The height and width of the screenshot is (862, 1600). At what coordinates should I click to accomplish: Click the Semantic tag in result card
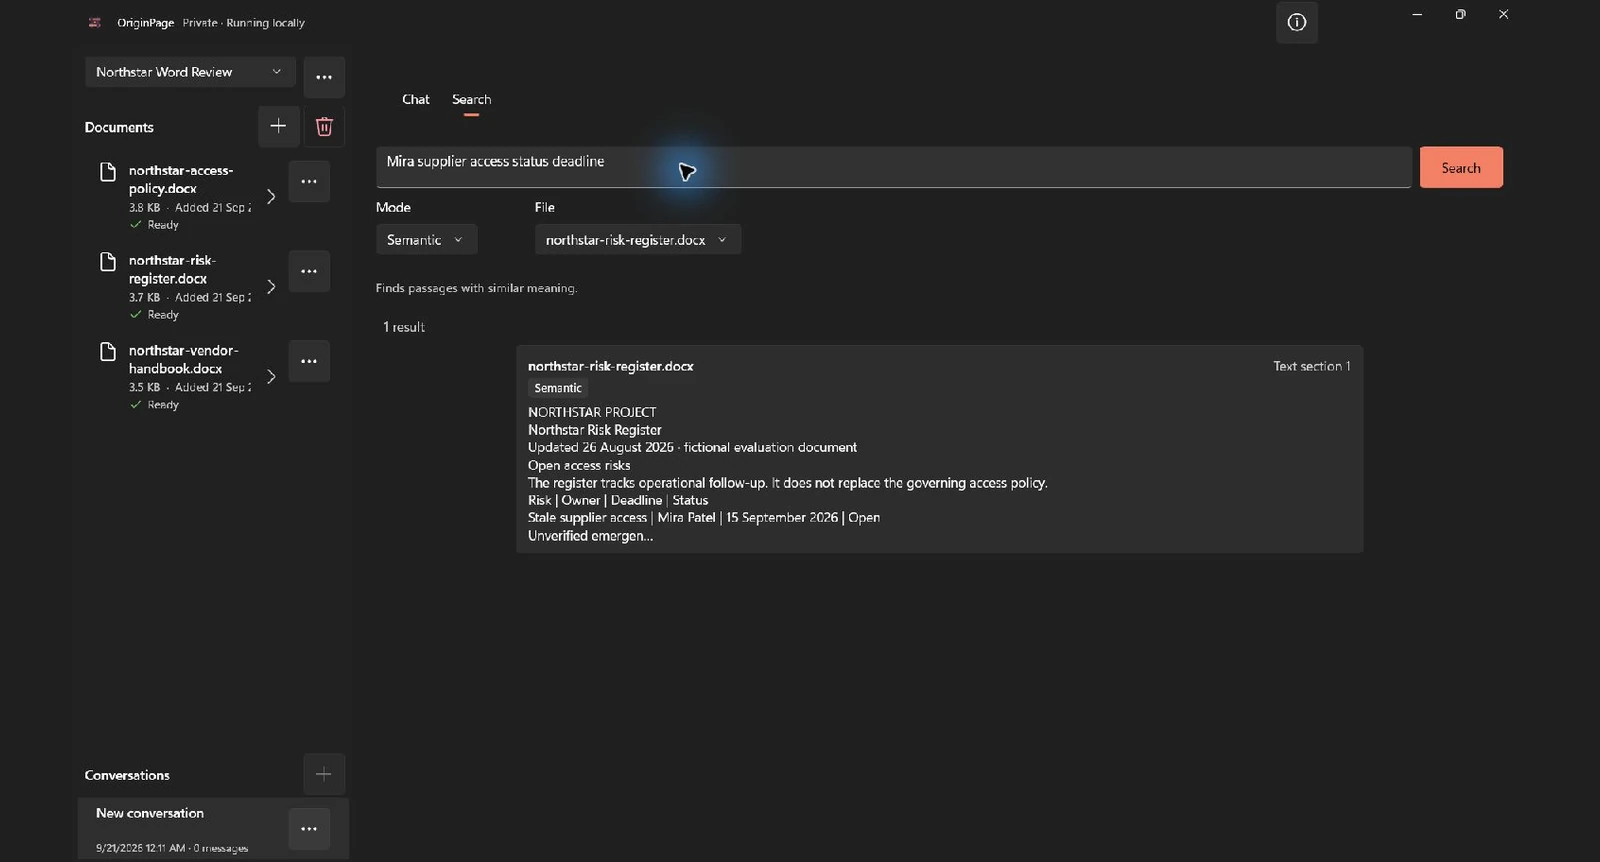pos(558,388)
